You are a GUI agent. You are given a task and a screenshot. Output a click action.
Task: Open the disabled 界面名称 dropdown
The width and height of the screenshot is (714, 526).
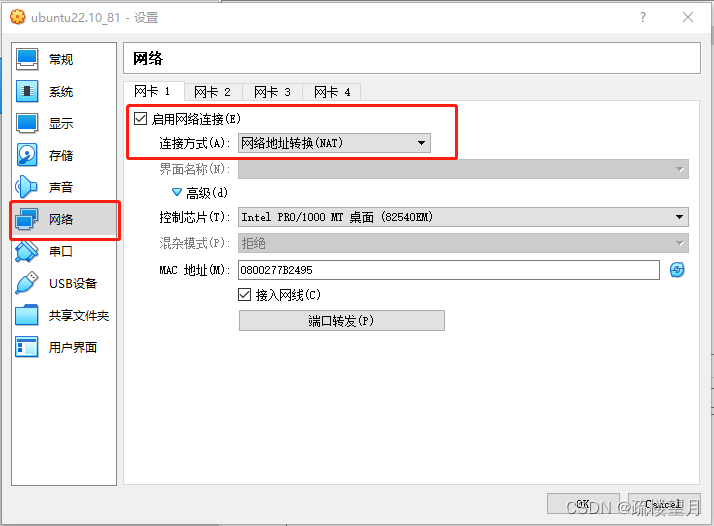coord(463,169)
